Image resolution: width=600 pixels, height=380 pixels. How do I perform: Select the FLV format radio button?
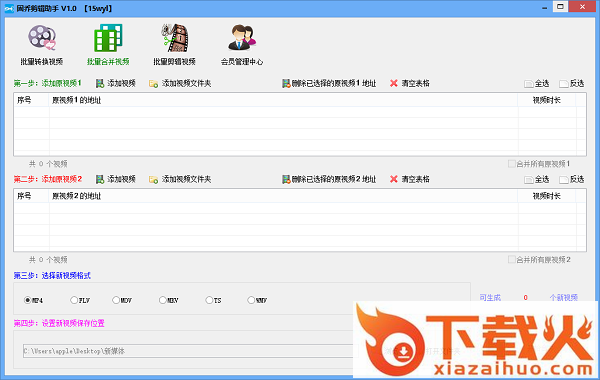74,300
